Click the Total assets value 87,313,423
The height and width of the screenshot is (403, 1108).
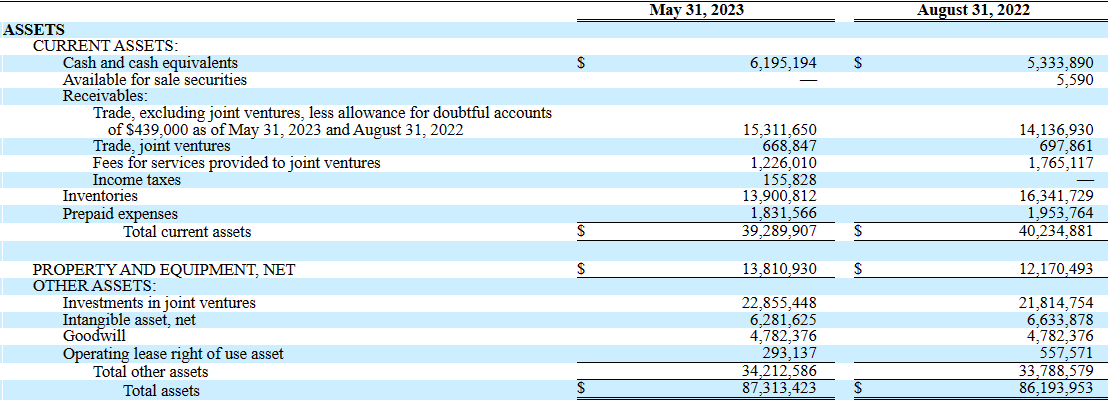click(x=780, y=389)
